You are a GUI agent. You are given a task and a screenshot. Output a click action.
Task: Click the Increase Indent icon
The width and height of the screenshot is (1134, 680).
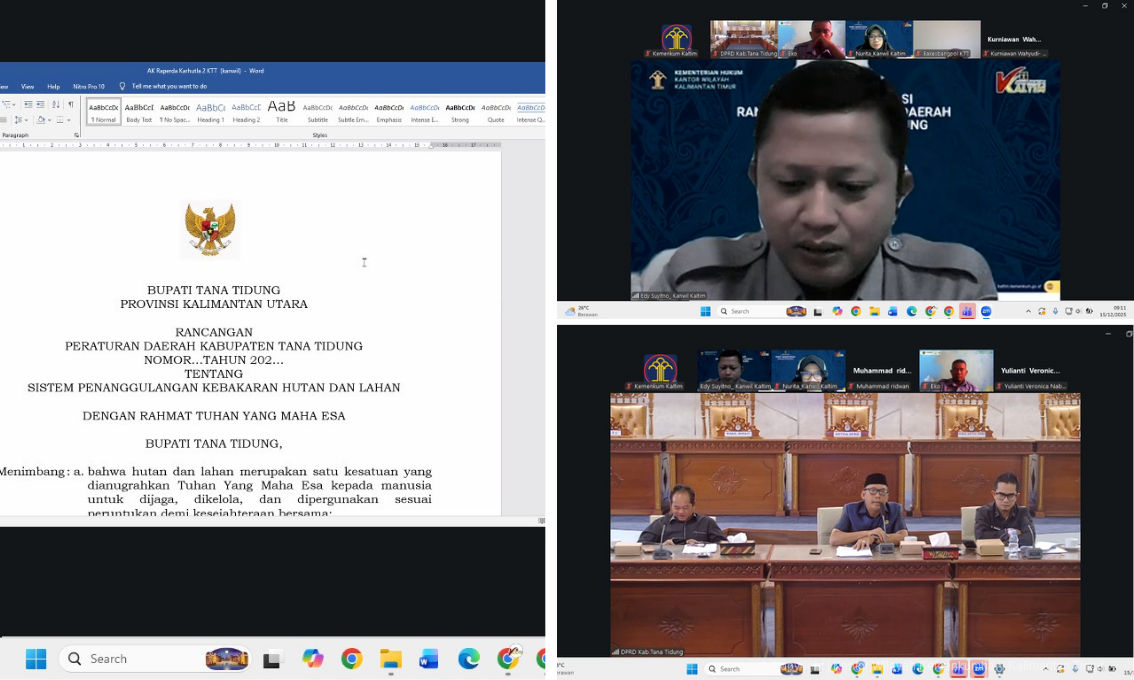[38, 104]
